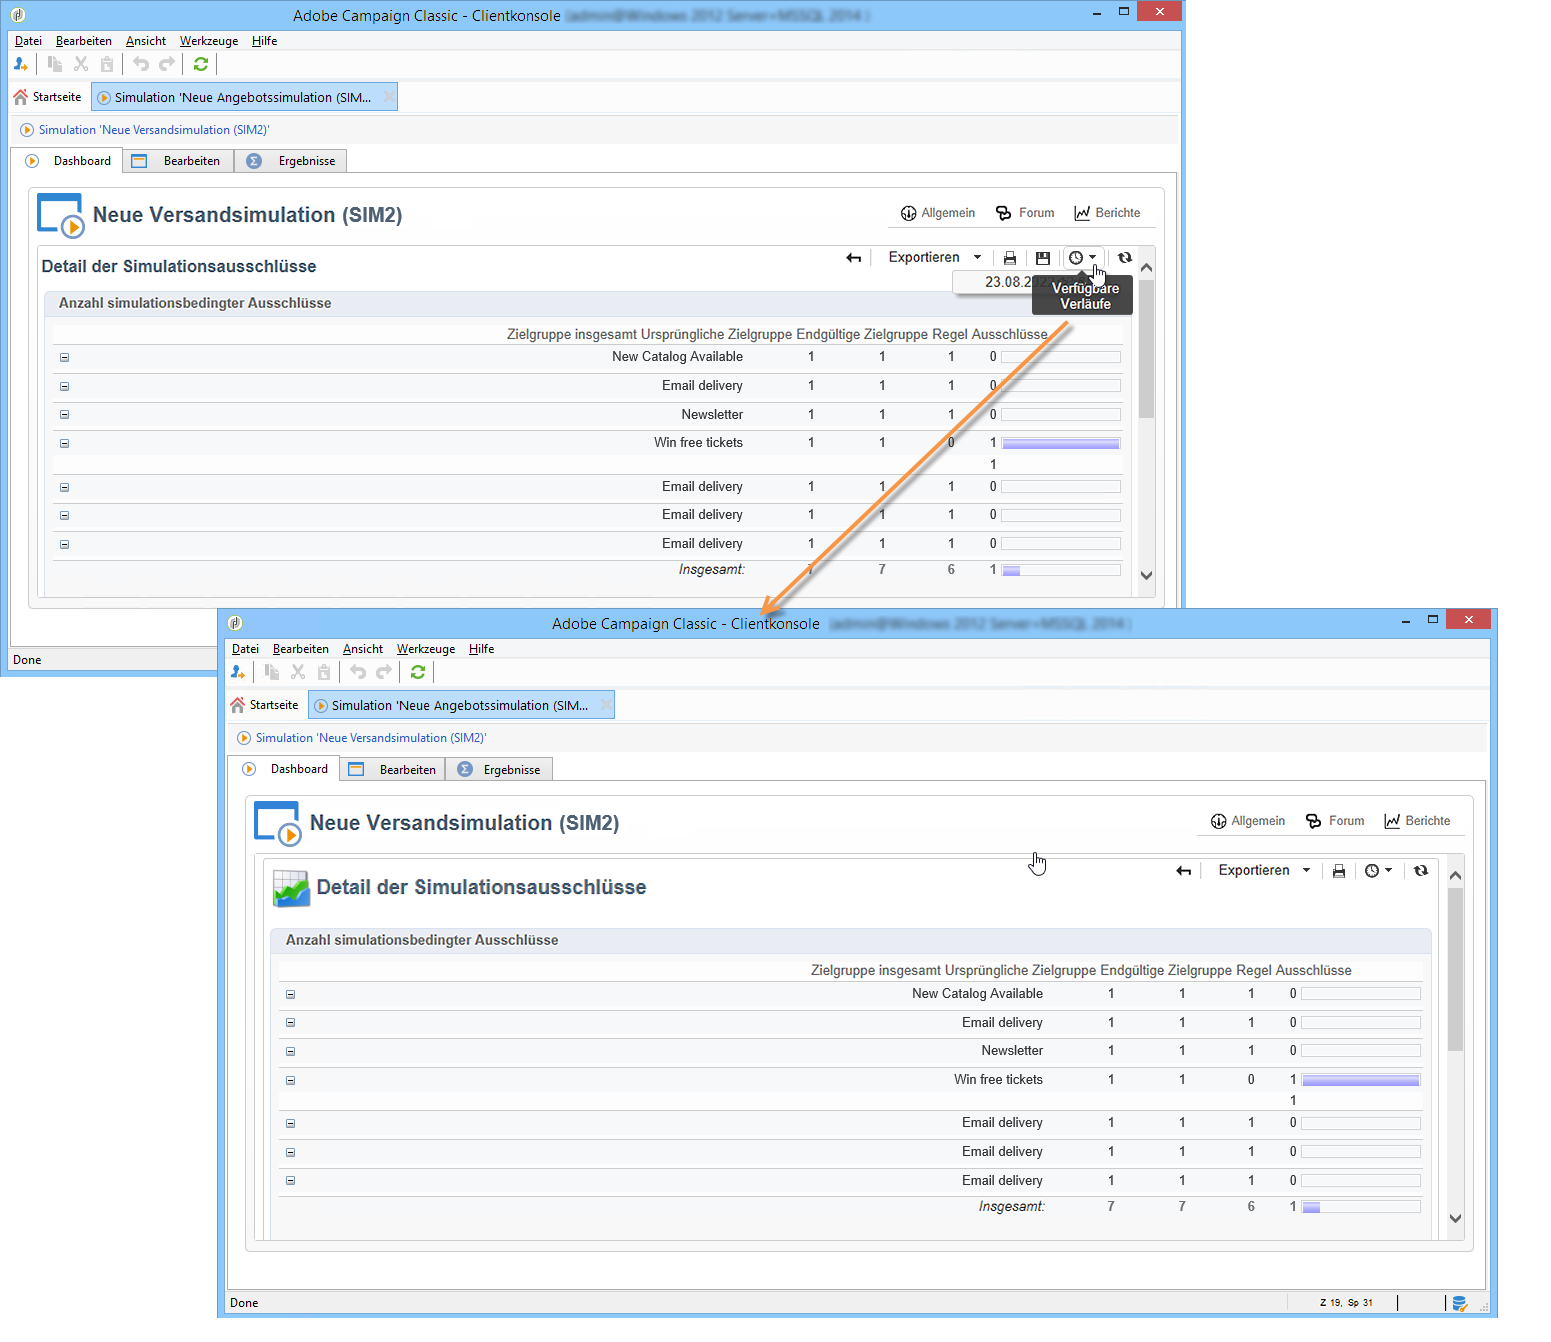Click the green refresh icon in the rear window
Viewport: 1551px width, 1342px height.
(201, 64)
